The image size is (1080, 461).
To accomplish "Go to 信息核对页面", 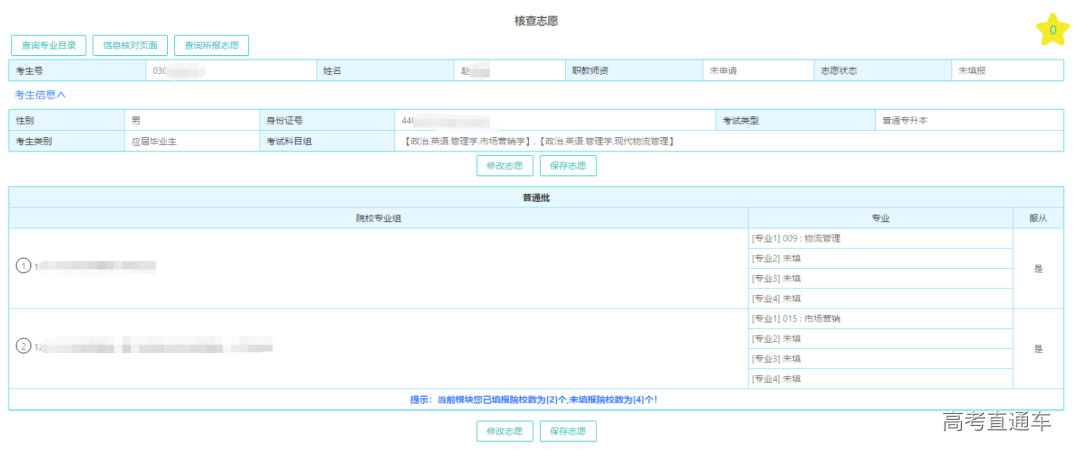I will [x=130, y=45].
